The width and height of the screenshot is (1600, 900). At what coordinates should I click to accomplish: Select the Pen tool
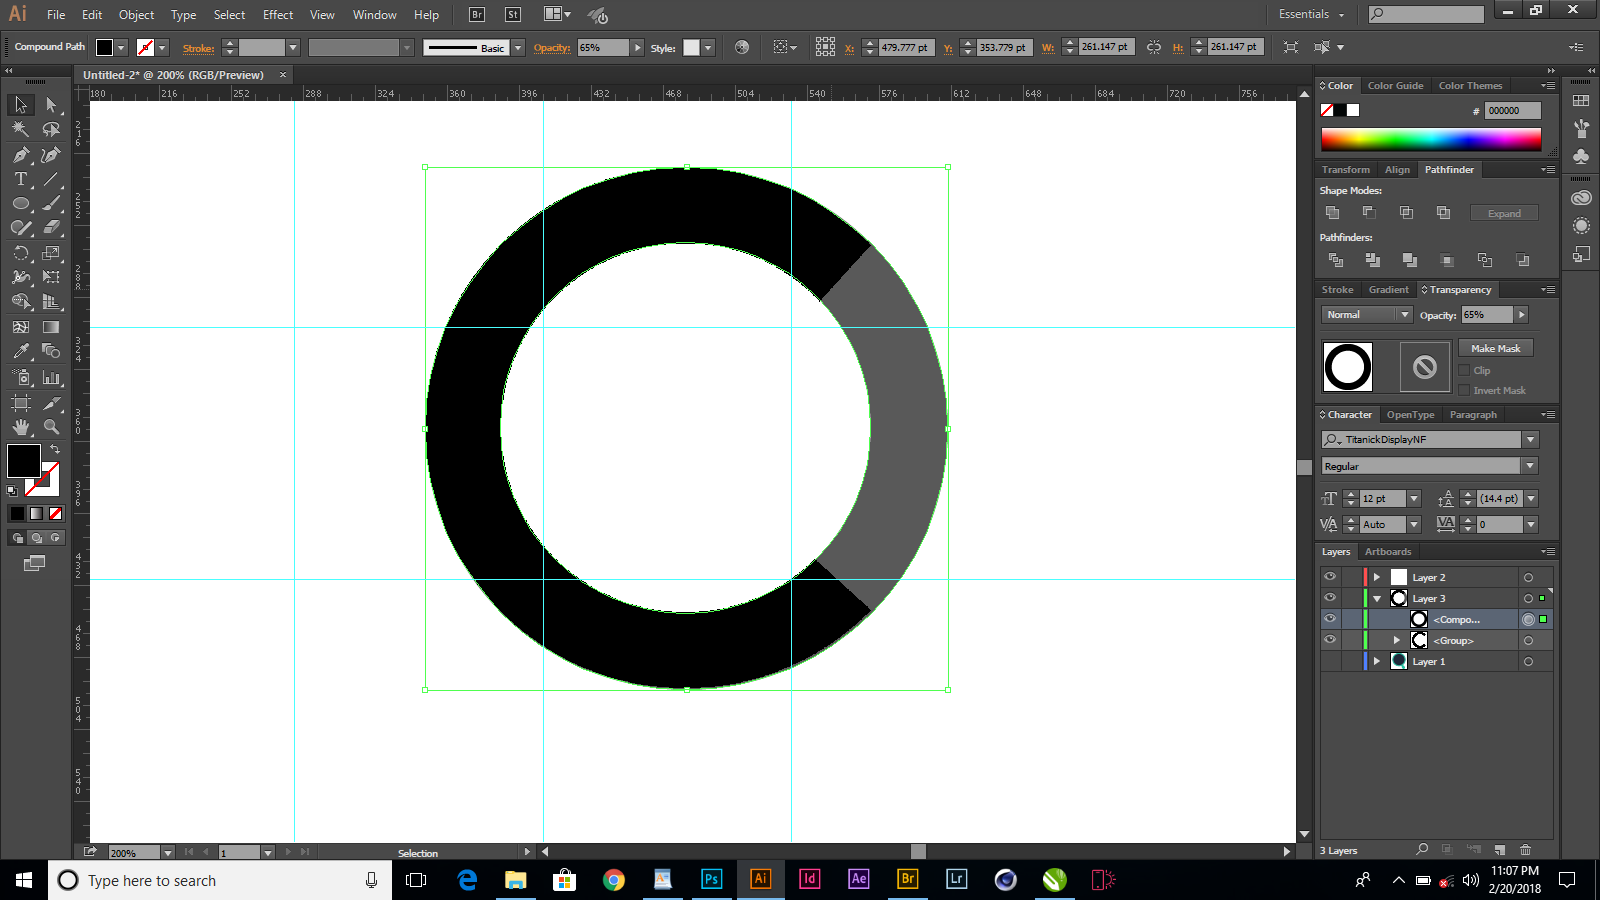coord(21,154)
